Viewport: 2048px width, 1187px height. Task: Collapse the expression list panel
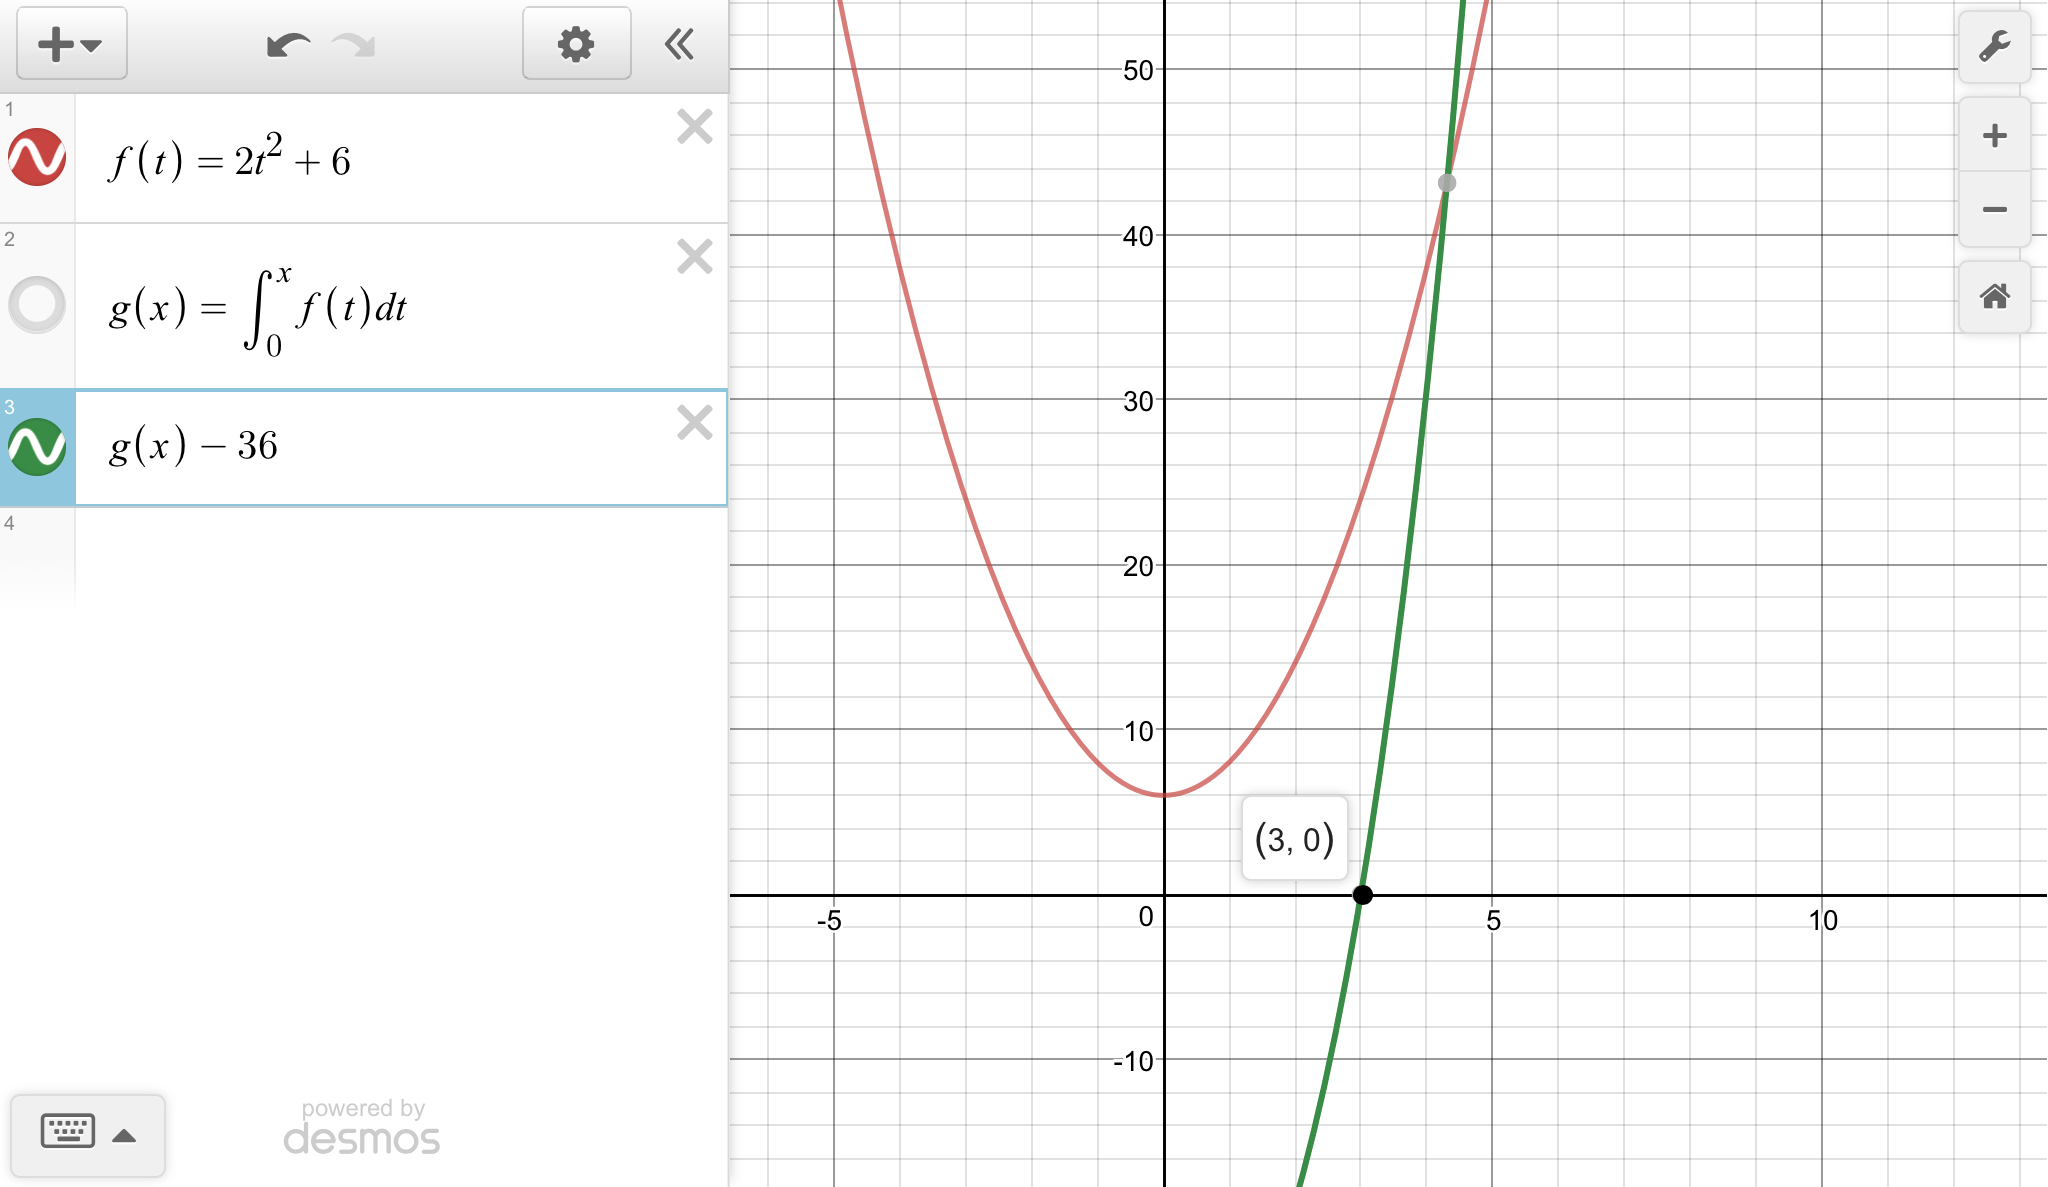tap(679, 44)
